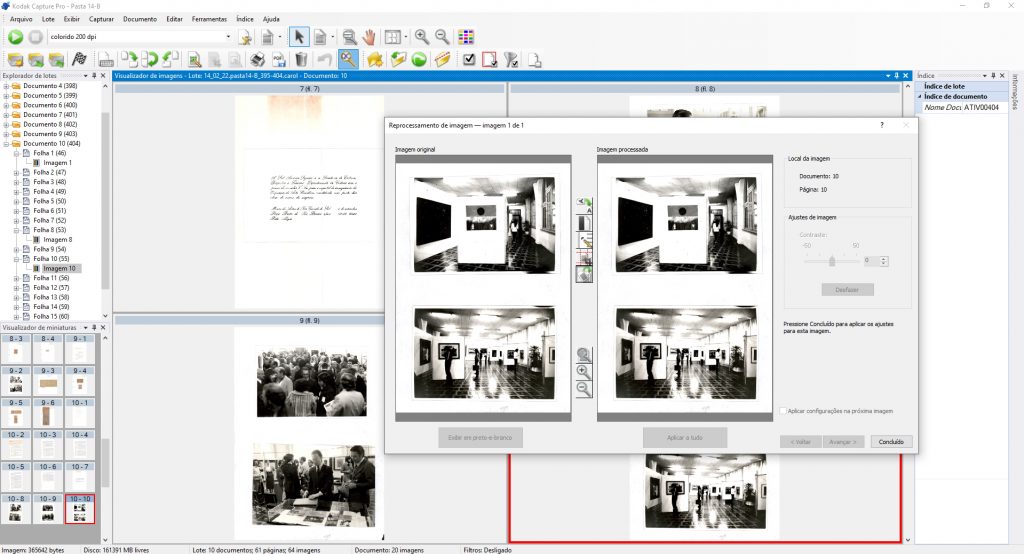Click the Nome Doc field value ATIV00404

981,107
